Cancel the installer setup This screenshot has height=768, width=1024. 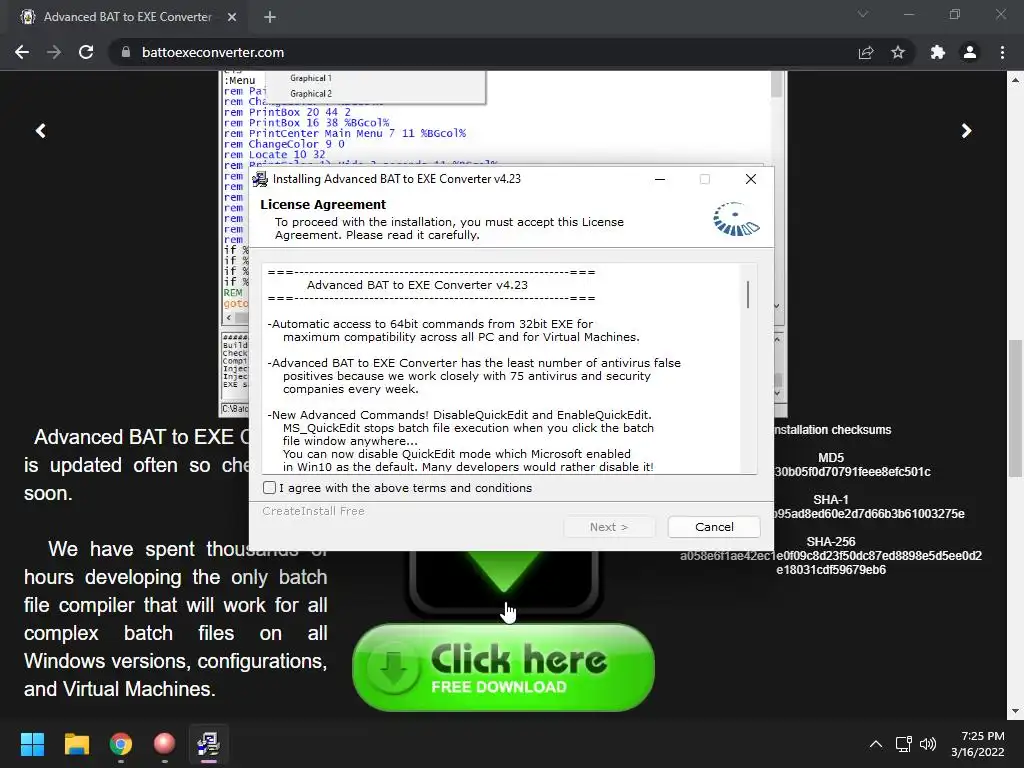(714, 527)
